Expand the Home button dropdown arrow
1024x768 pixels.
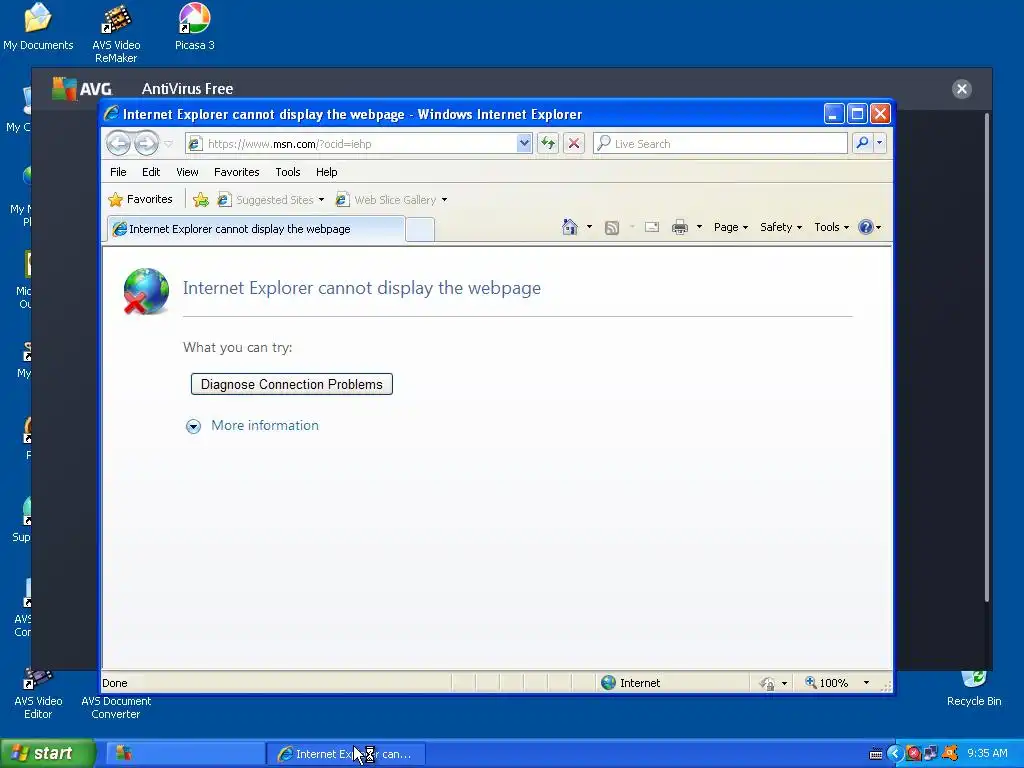point(589,227)
